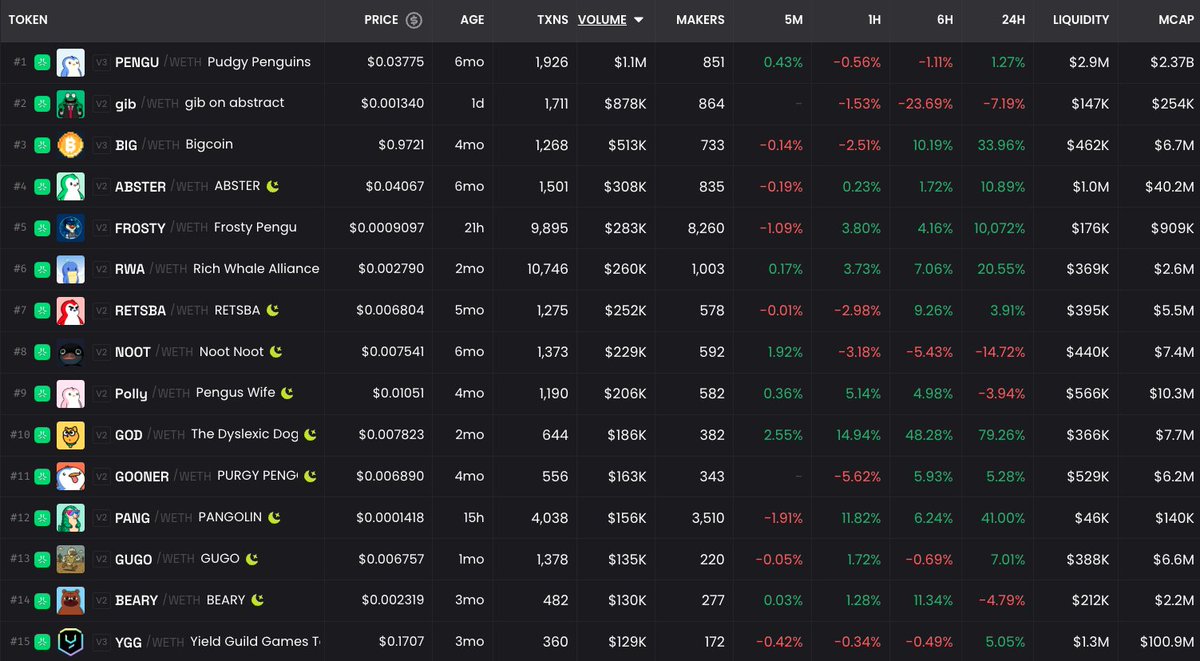This screenshot has height=661, width=1200.
Task: Click the PRICE column header label
Action: [382, 20]
